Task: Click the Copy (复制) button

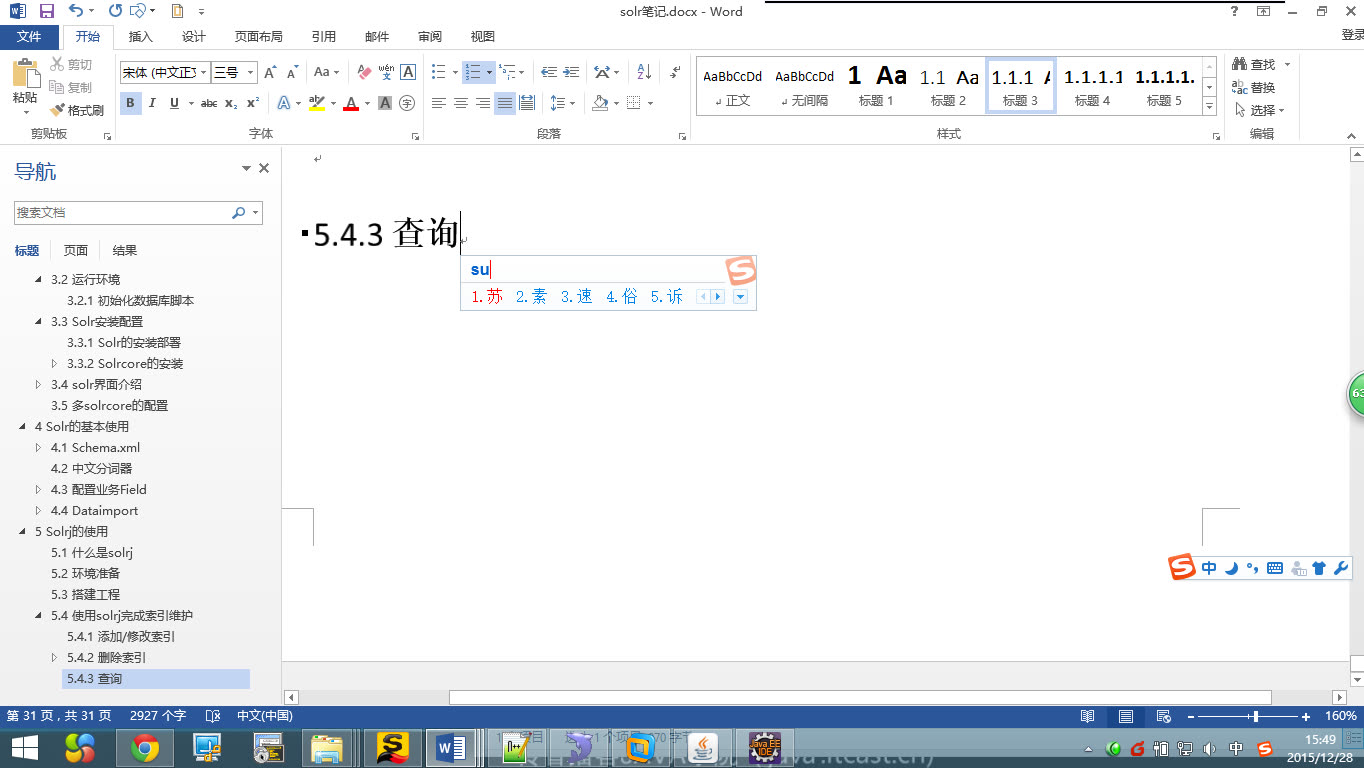Action: pos(71,87)
